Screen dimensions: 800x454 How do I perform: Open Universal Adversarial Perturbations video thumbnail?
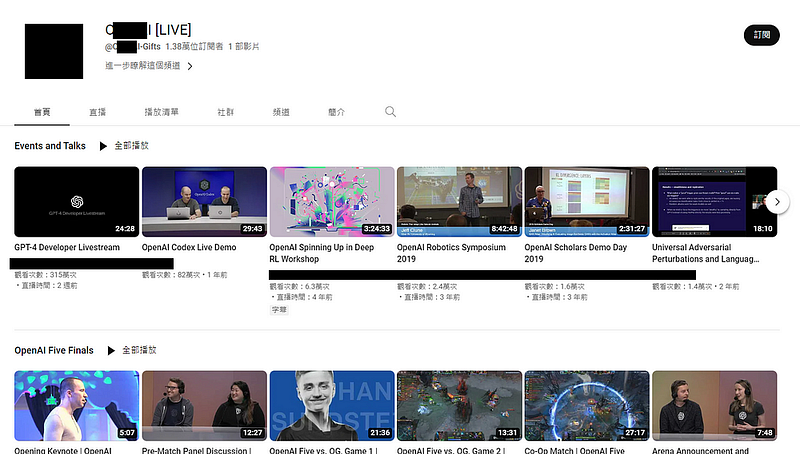tap(714, 201)
